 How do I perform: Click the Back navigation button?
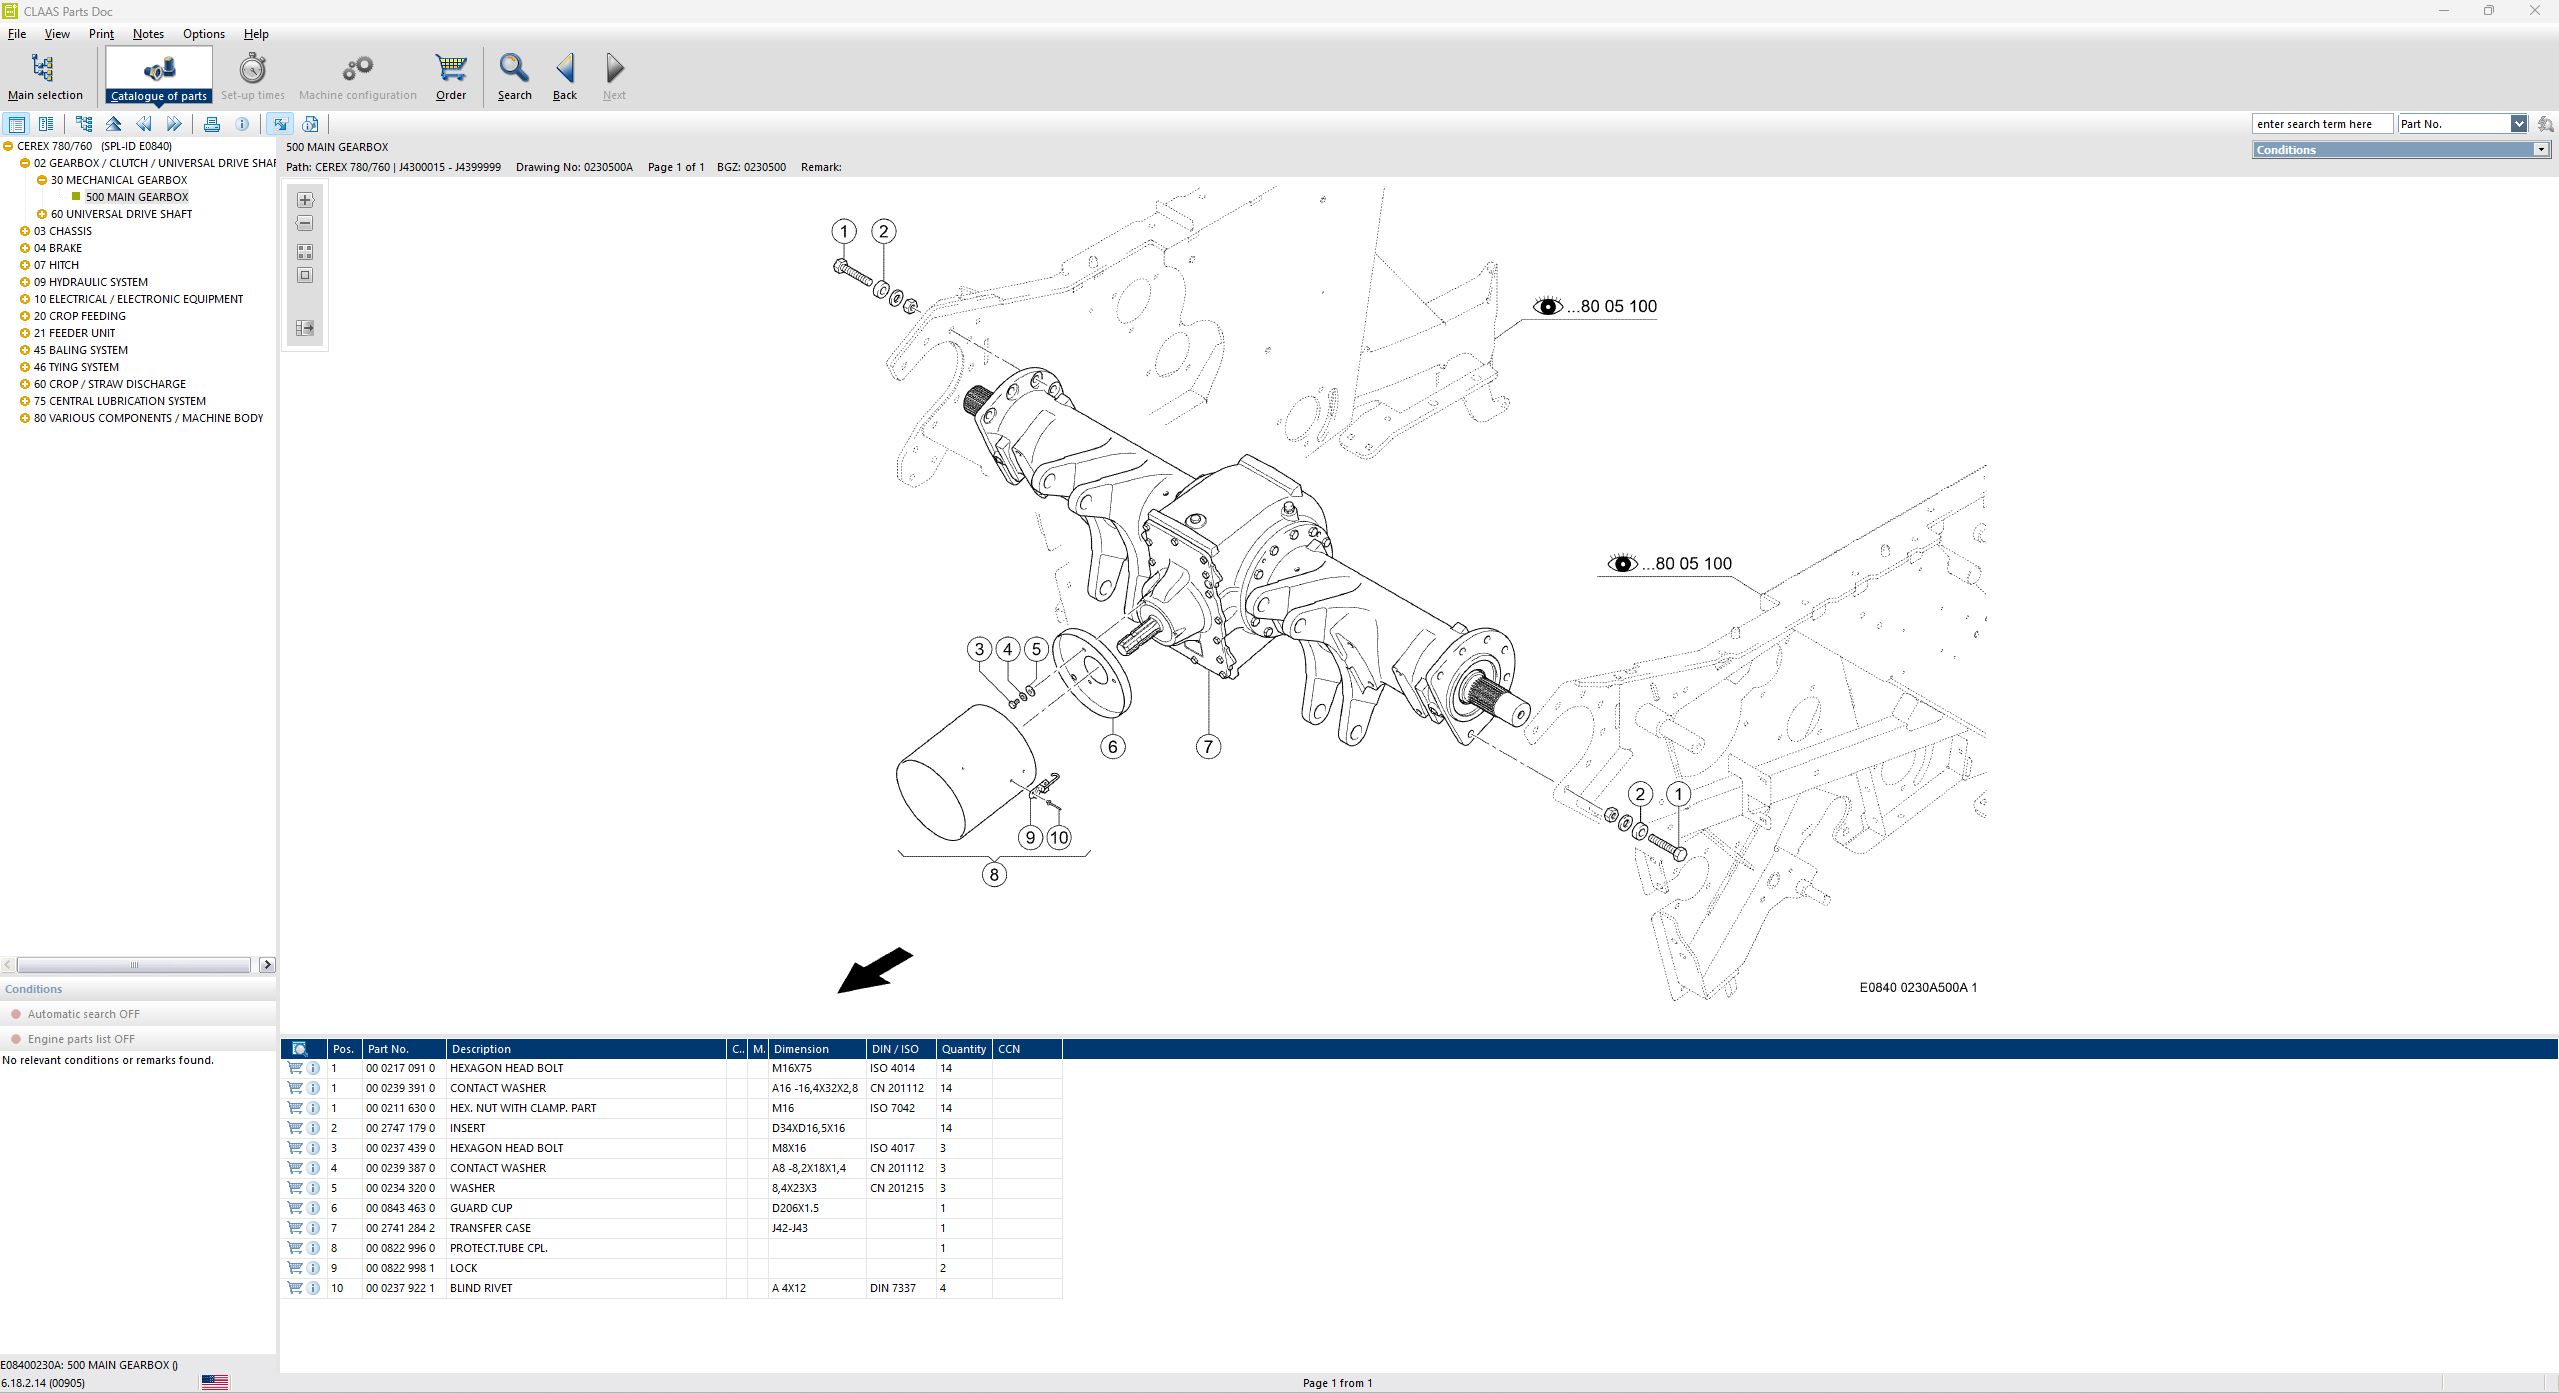pyautogui.click(x=564, y=75)
